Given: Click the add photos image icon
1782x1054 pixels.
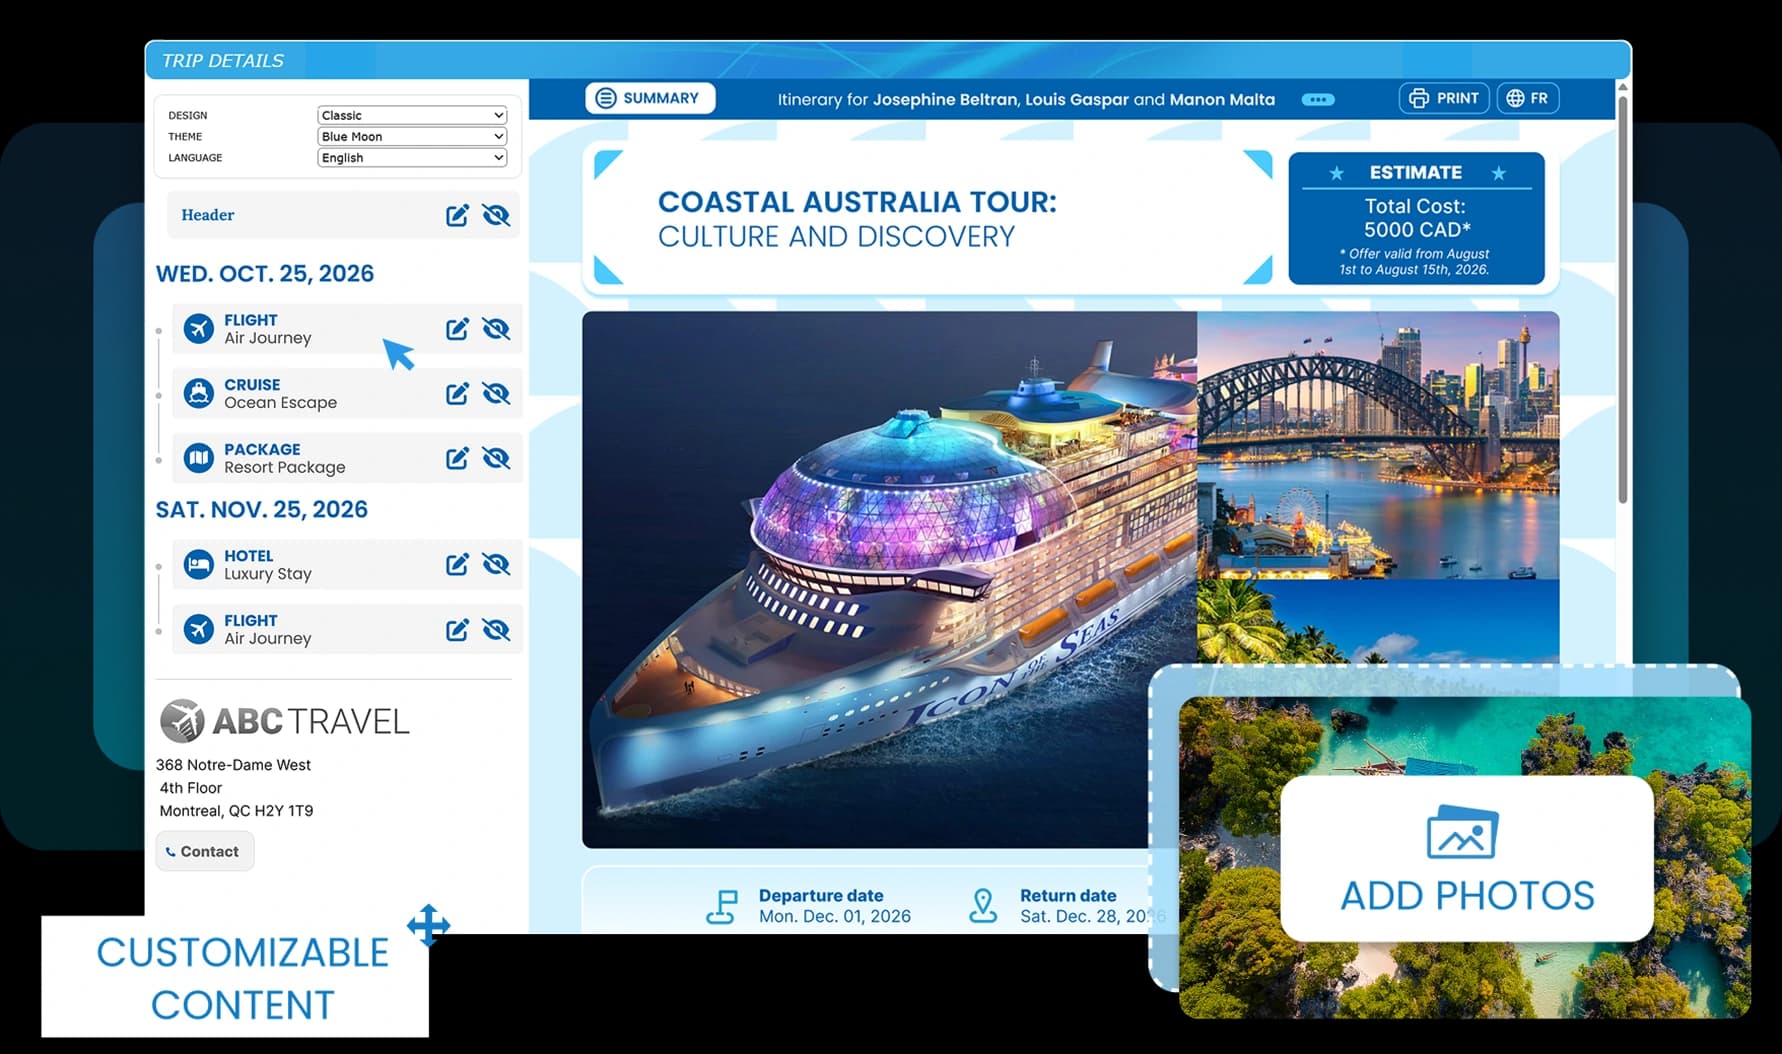Looking at the screenshot, I should (1462, 832).
